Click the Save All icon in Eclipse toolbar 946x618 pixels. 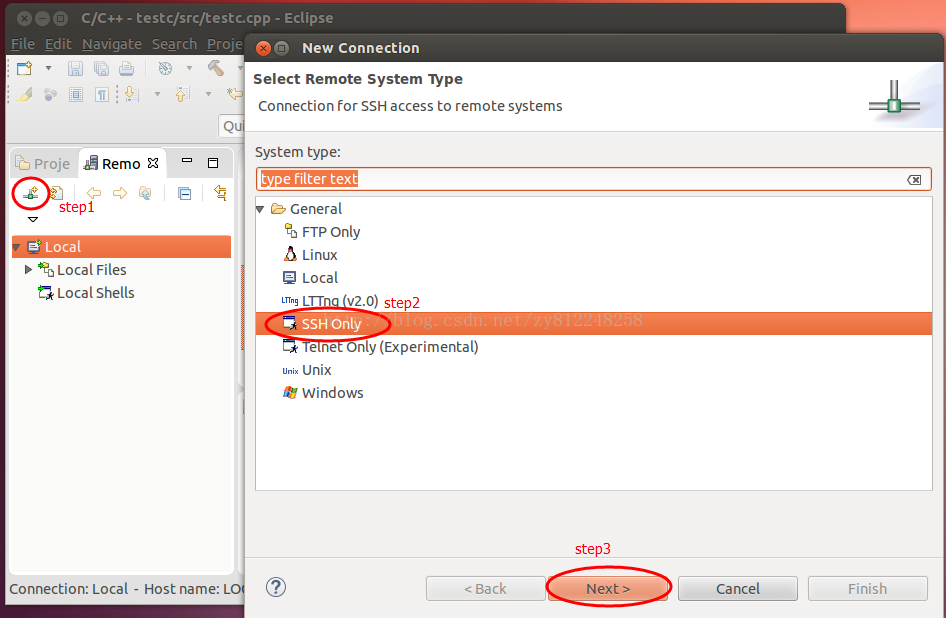pos(101,68)
